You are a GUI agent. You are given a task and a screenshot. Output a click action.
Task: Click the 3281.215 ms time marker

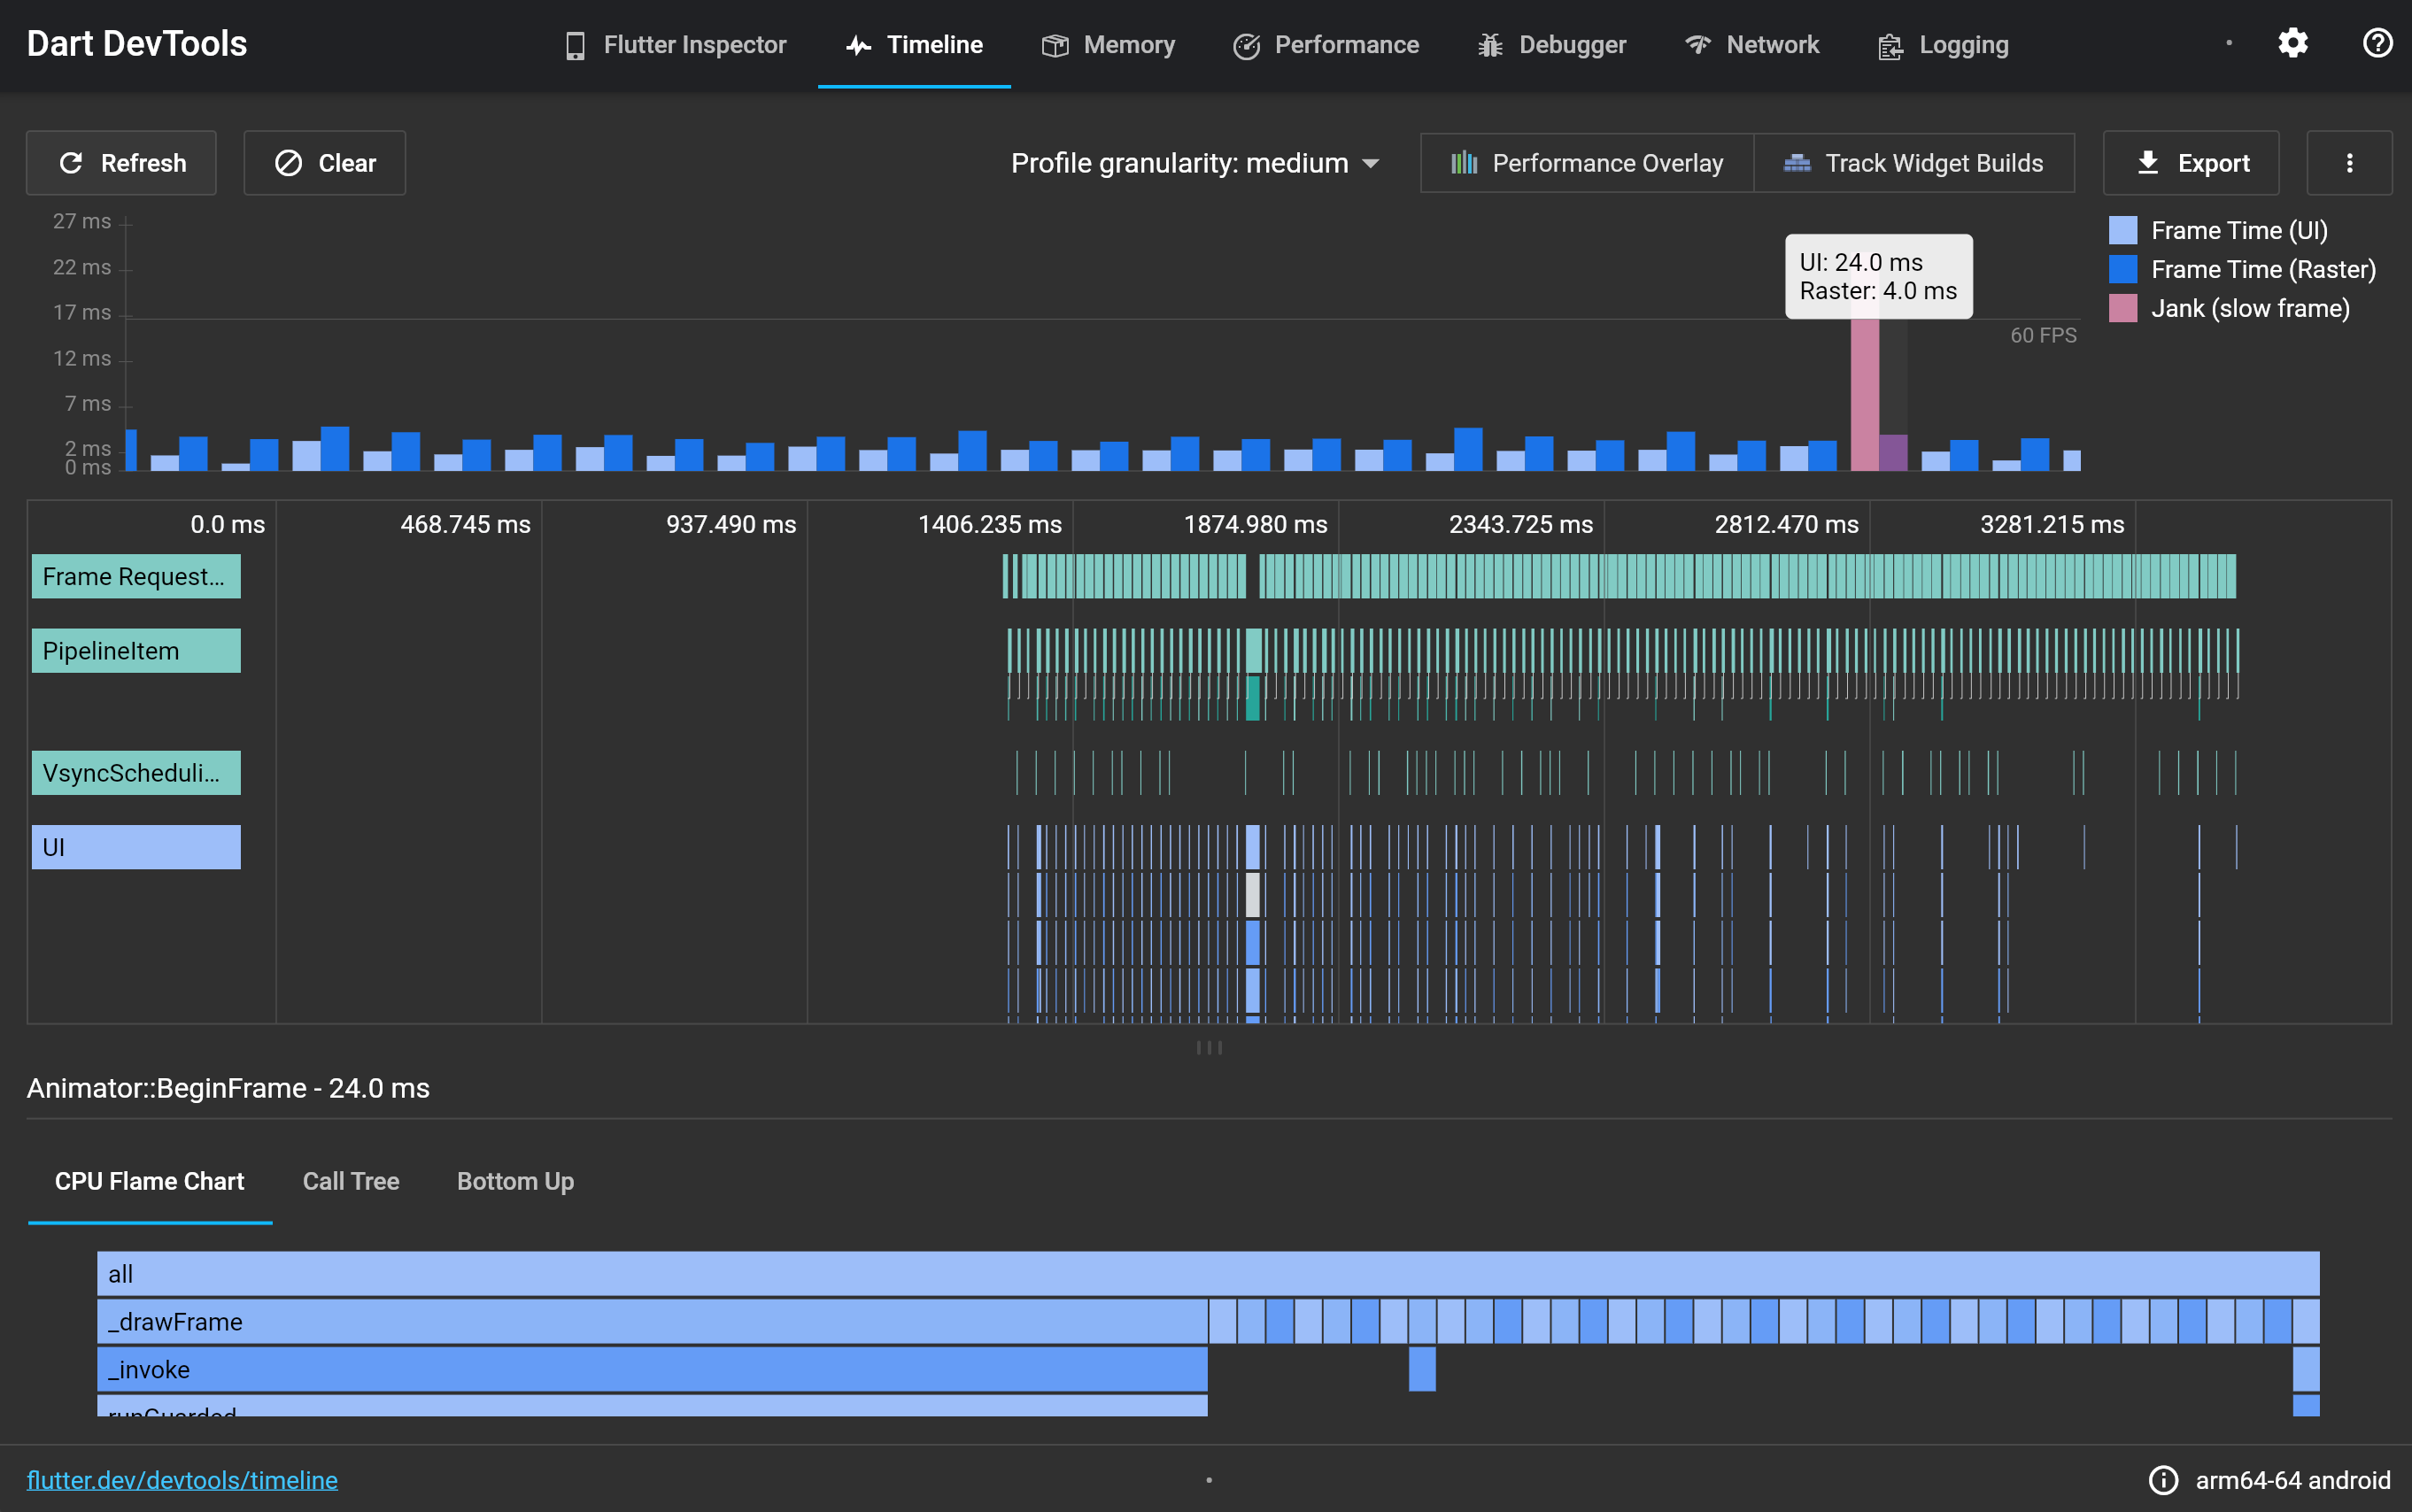[x=2052, y=524]
